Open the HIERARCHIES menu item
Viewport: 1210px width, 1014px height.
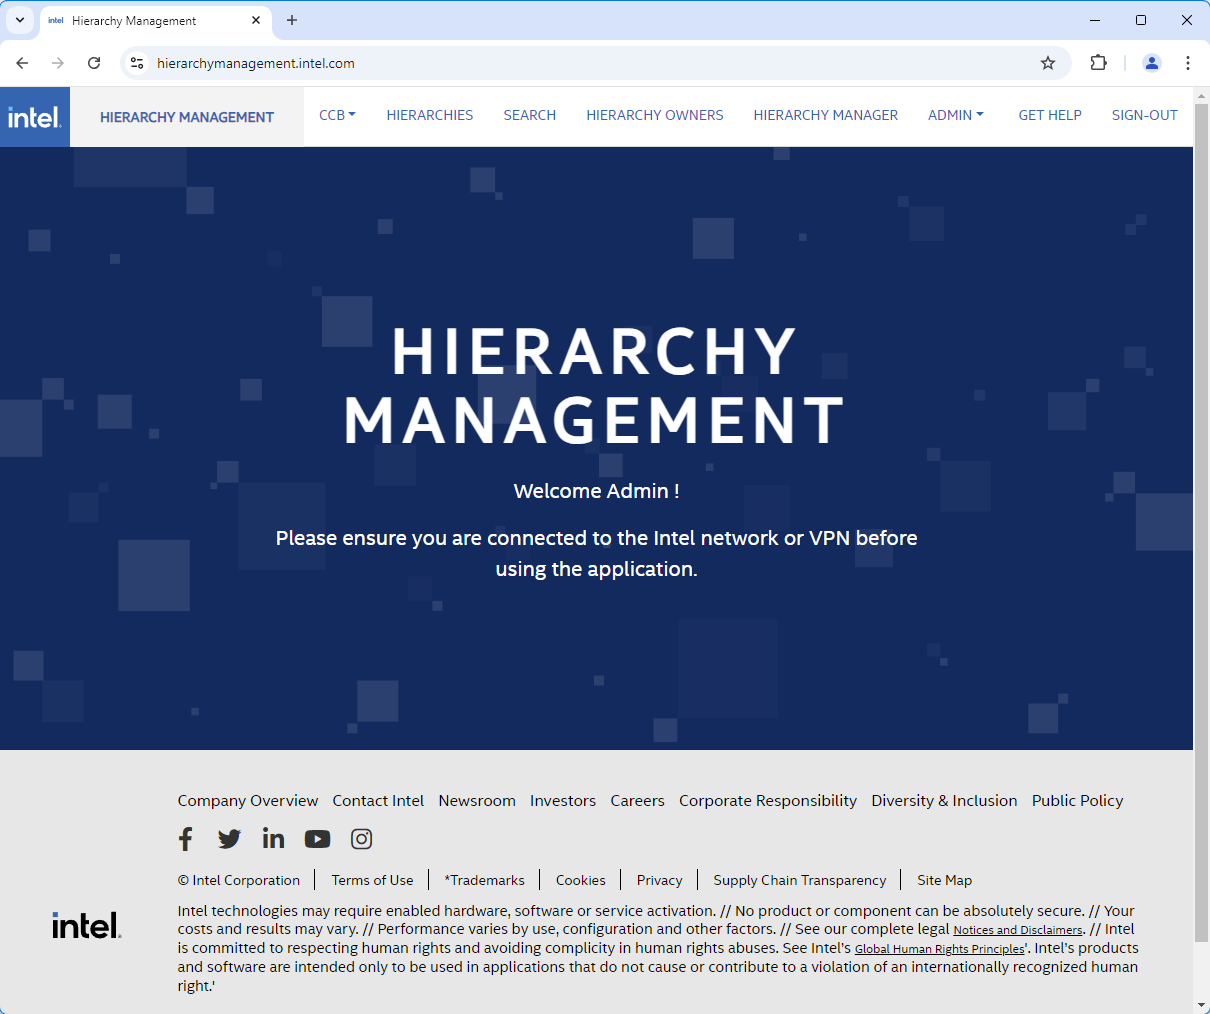click(x=430, y=115)
